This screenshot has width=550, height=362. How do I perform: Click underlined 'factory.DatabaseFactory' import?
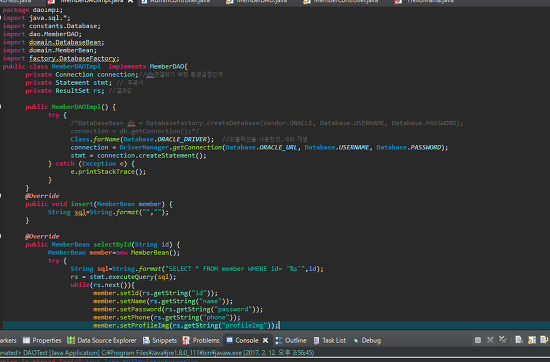point(74,58)
